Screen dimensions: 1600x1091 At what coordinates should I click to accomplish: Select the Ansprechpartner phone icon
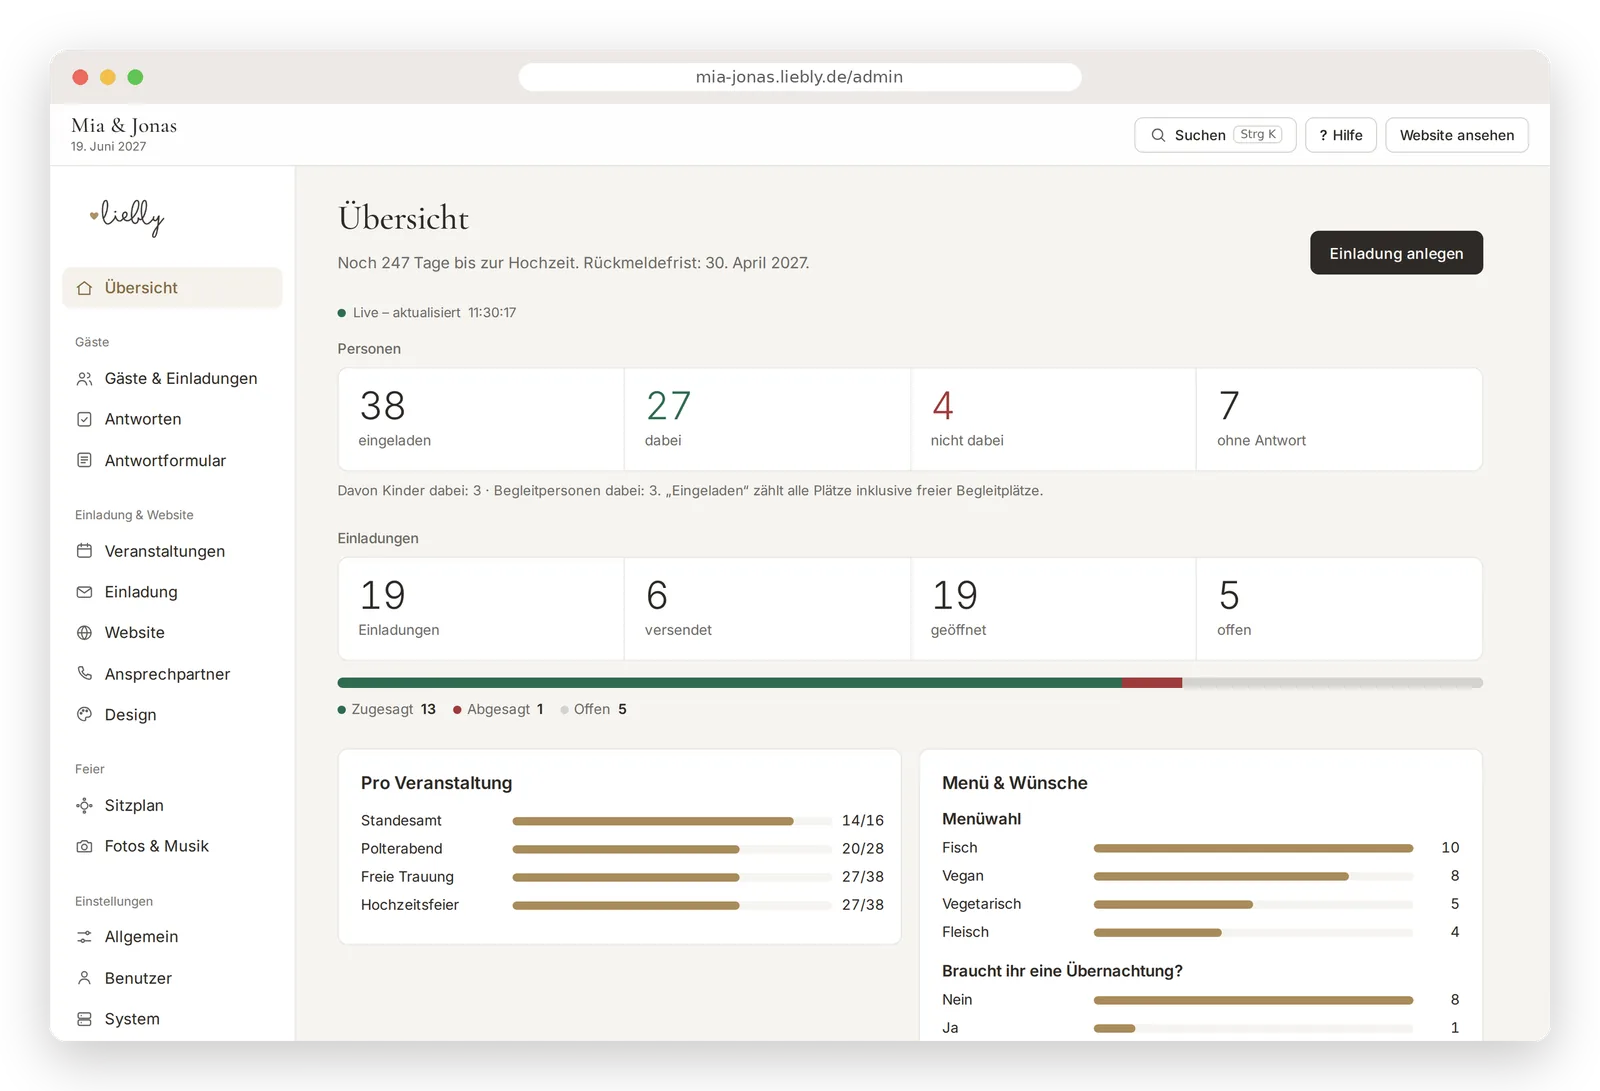[85, 674]
